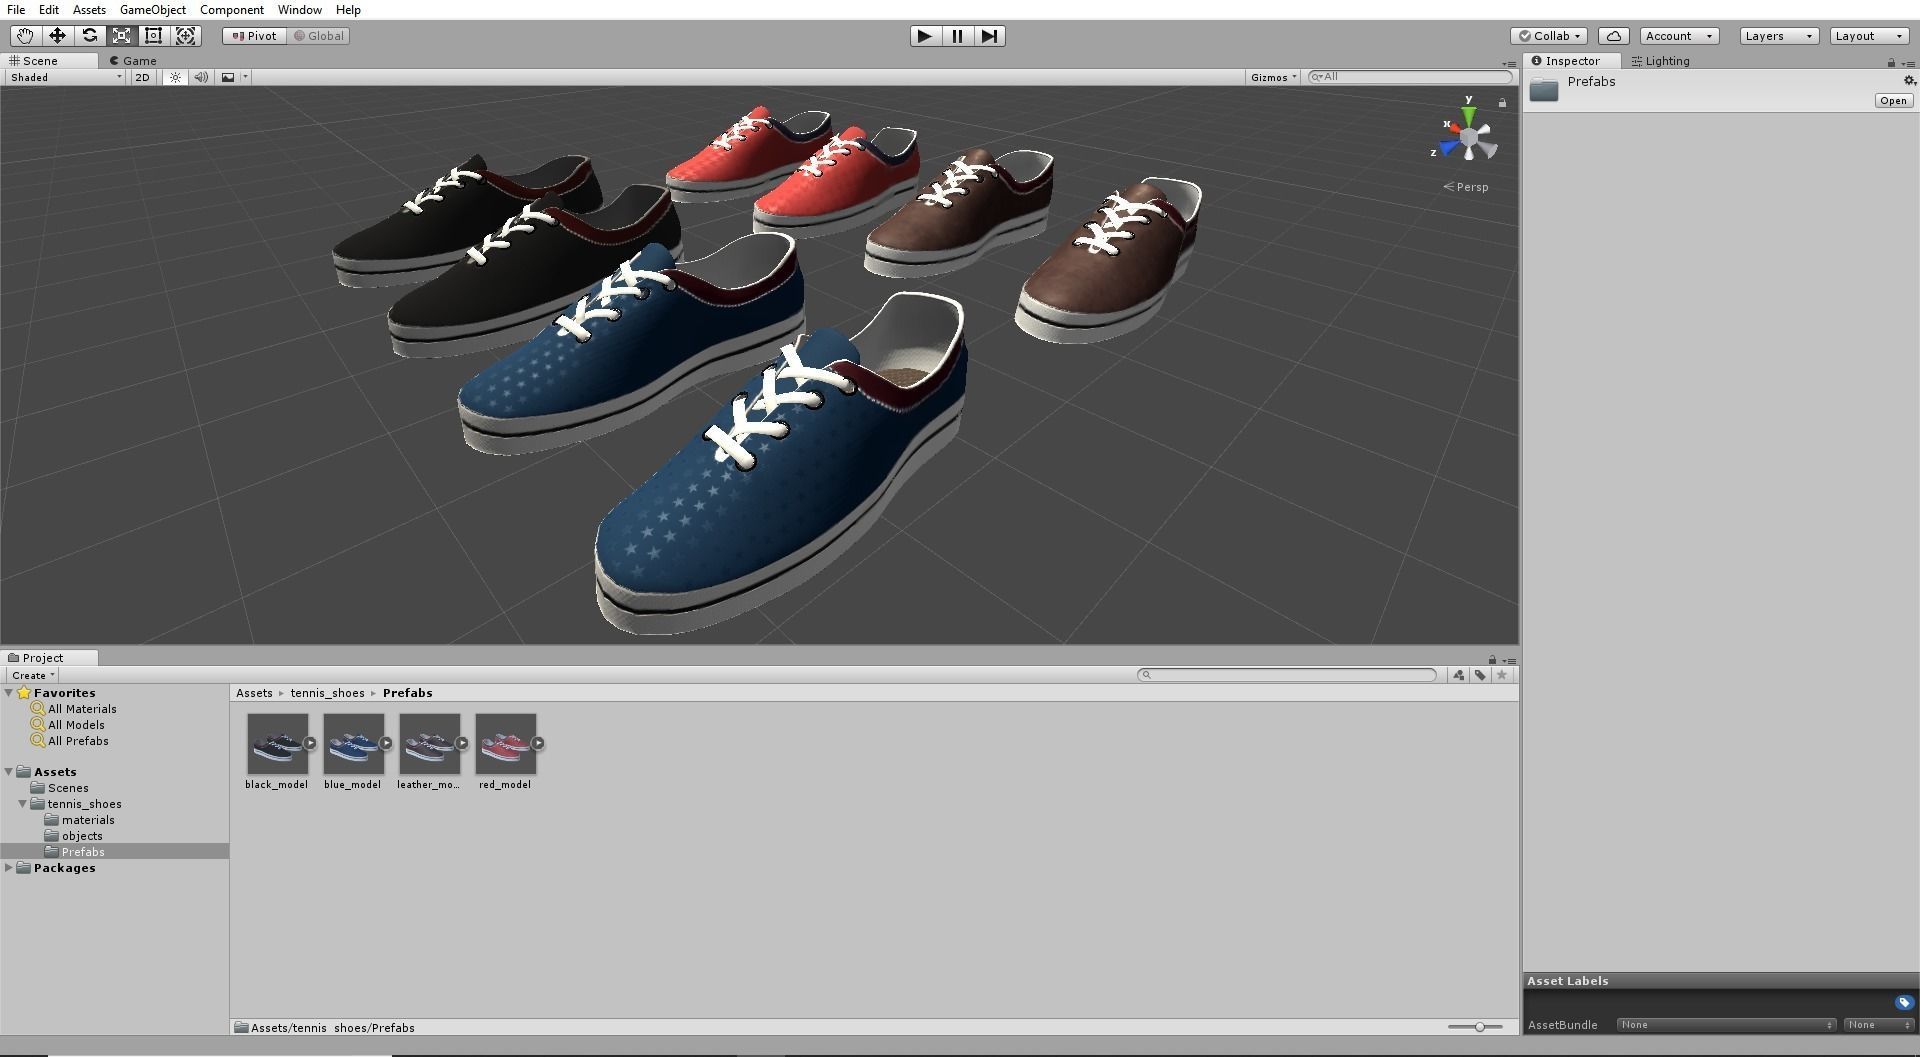Open the AssetBundle variant dropdown

[1879, 1025]
